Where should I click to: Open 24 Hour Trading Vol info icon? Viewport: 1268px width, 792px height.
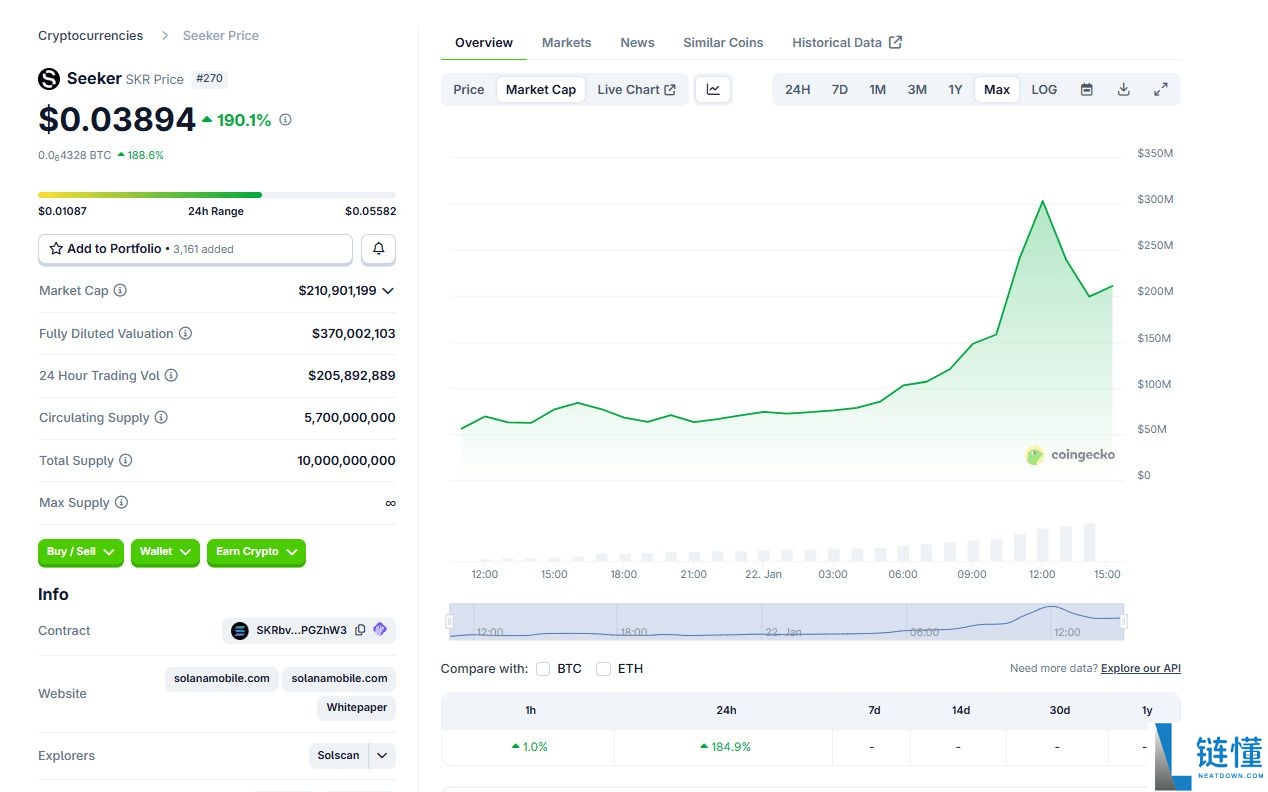tap(171, 376)
